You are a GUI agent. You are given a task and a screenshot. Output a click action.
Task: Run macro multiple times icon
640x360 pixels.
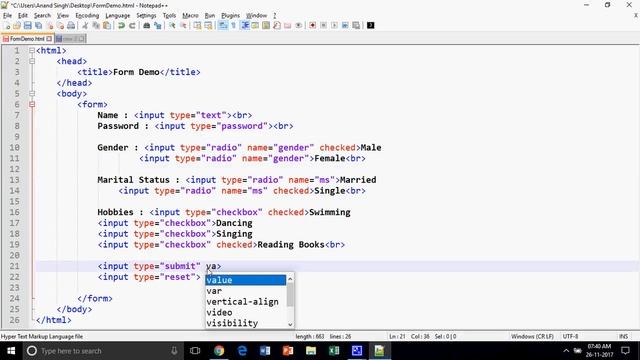345,25
